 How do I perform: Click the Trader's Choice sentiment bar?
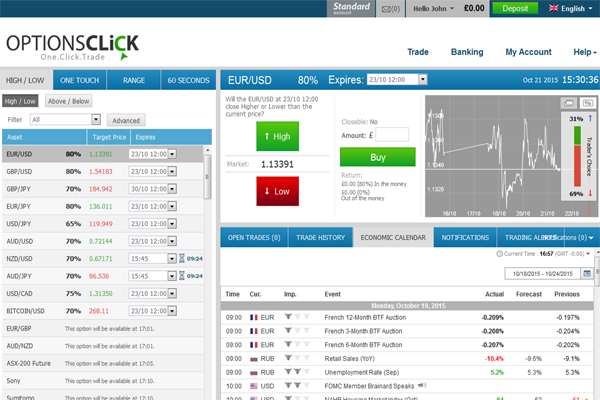tap(577, 156)
